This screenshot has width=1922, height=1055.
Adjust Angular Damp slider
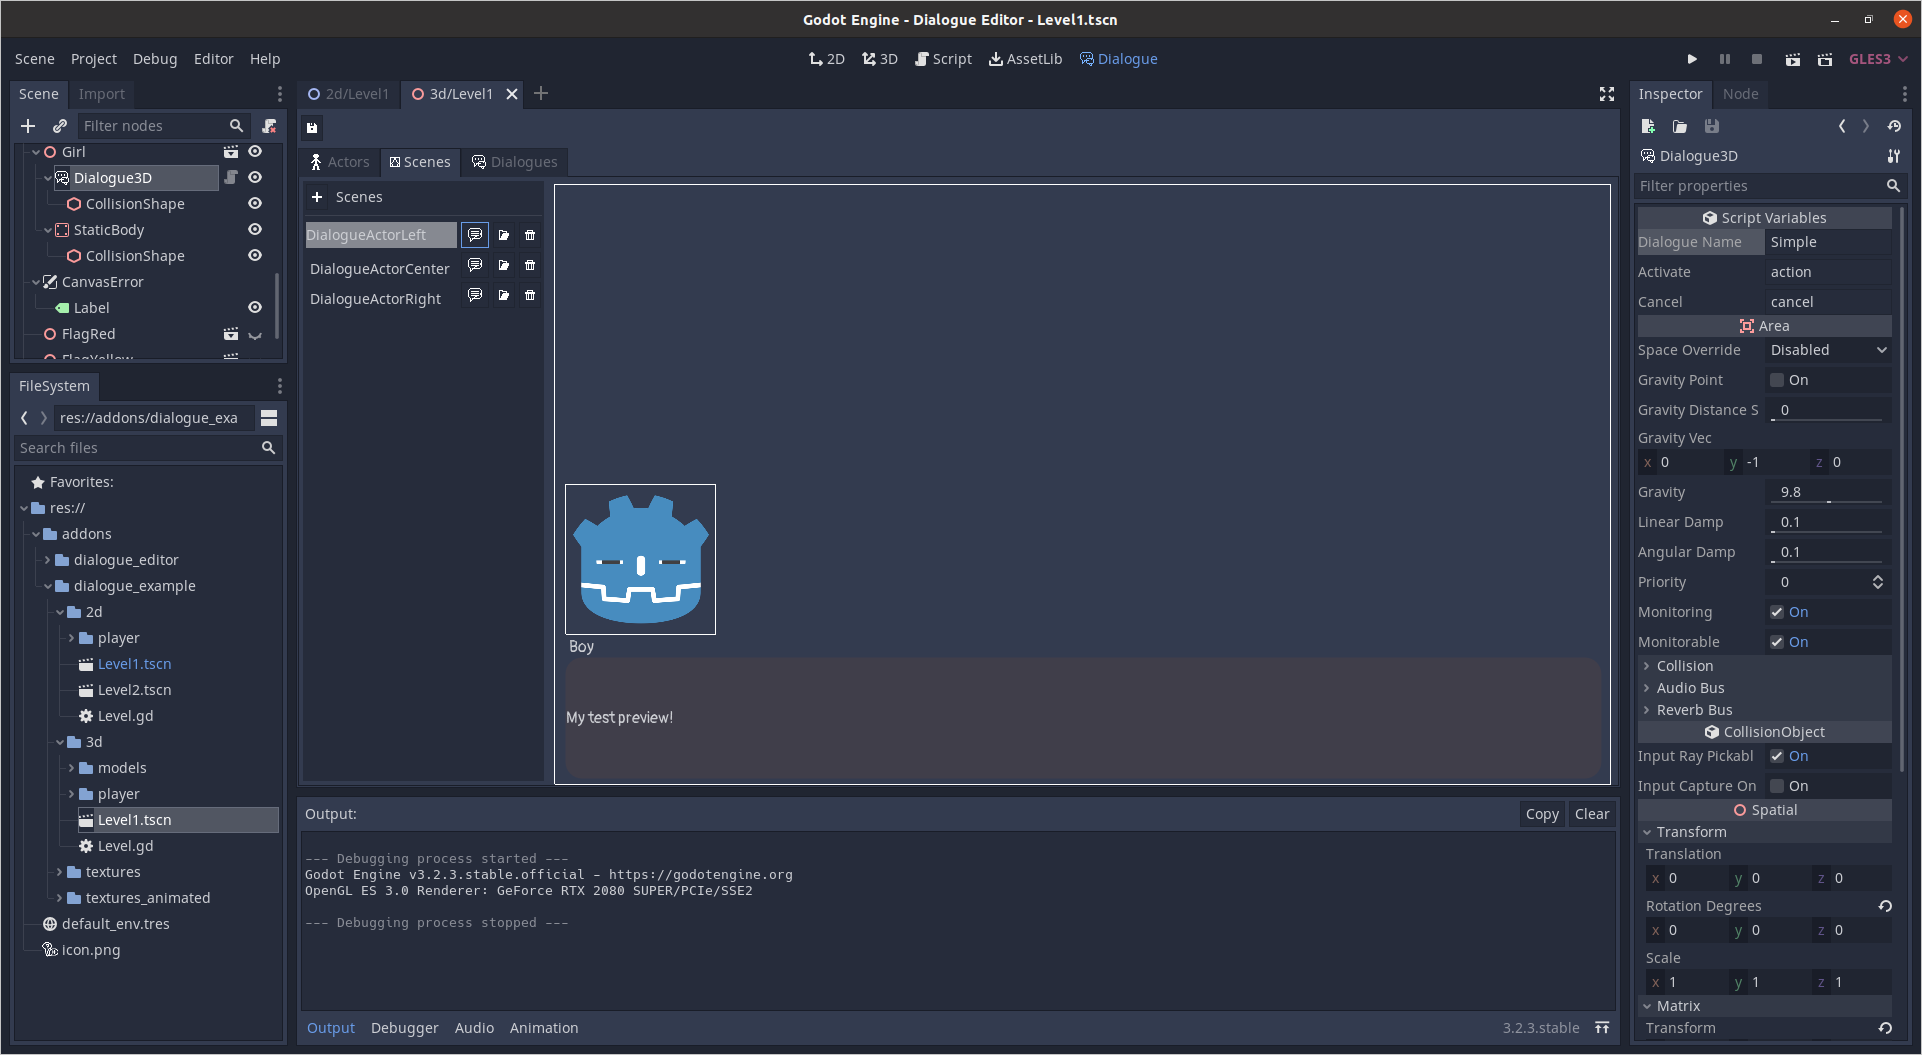[x=1828, y=561]
